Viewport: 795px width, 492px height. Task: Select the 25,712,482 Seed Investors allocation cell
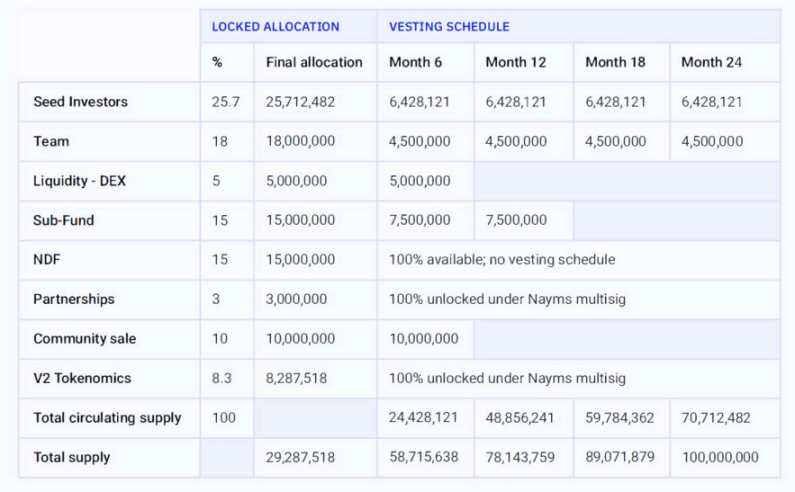click(x=300, y=102)
